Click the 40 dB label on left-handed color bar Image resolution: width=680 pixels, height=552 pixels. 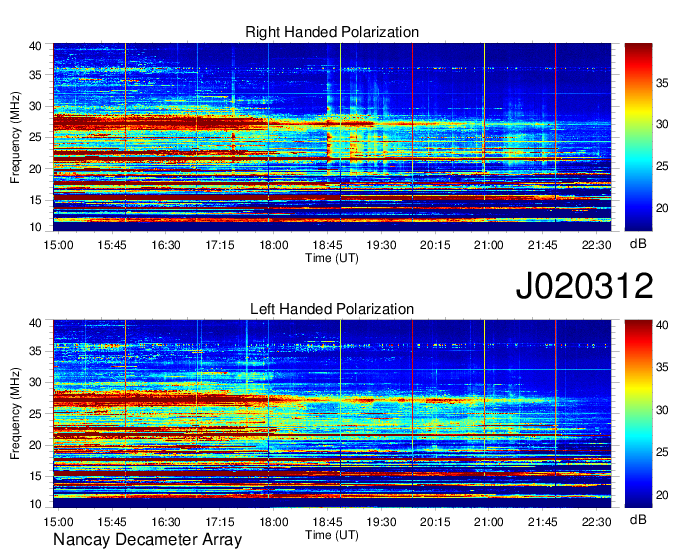pos(662,325)
